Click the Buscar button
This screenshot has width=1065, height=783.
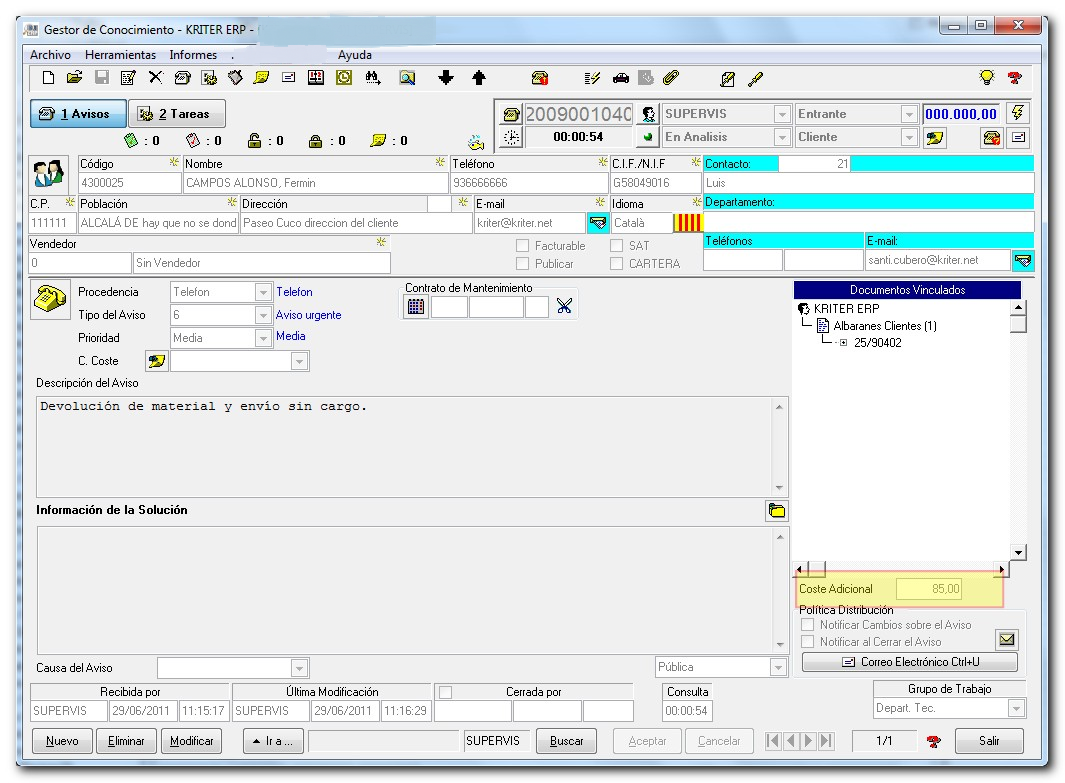(x=566, y=741)
